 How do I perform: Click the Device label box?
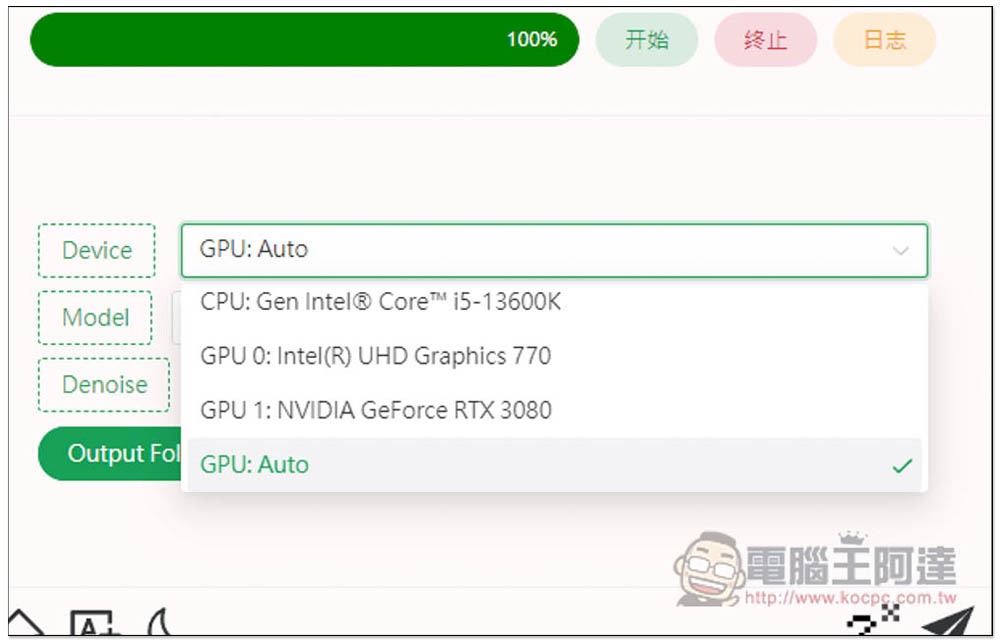(x=97, y=250)
